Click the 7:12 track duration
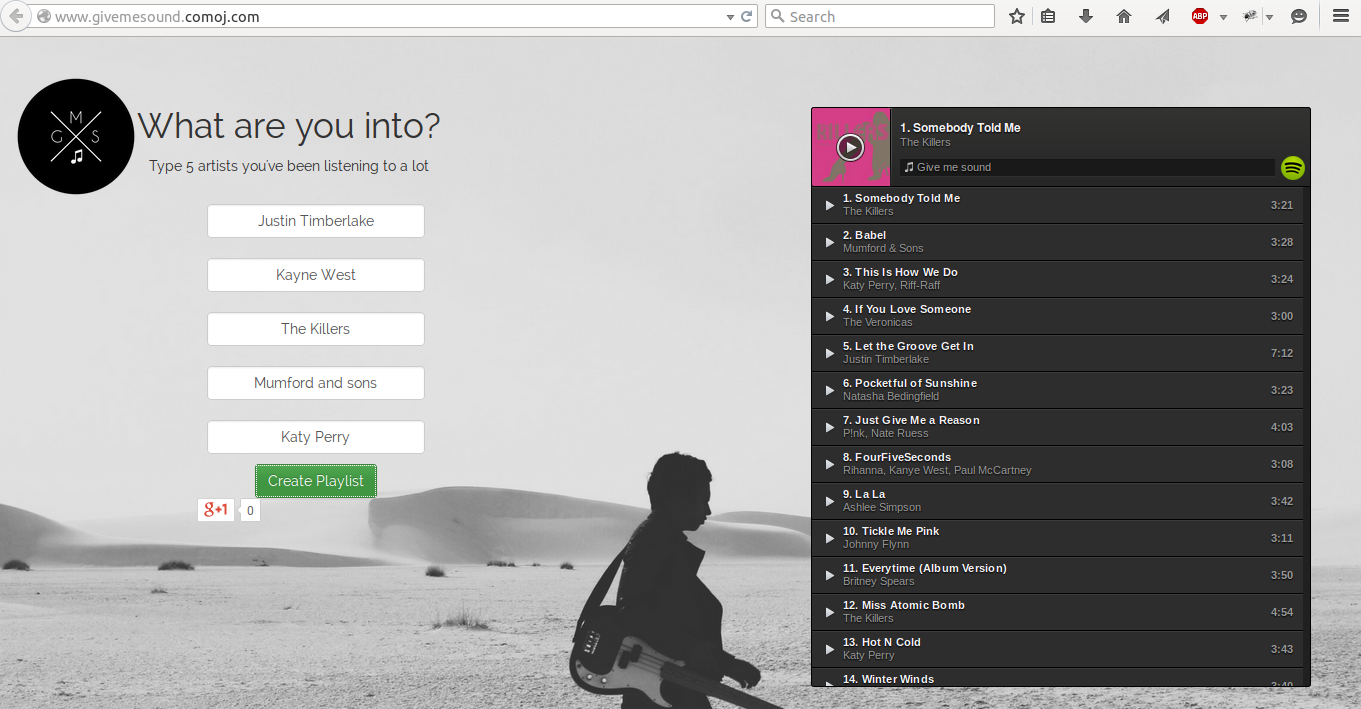Screen dimensions: 1361x709 coord(1282,353)
